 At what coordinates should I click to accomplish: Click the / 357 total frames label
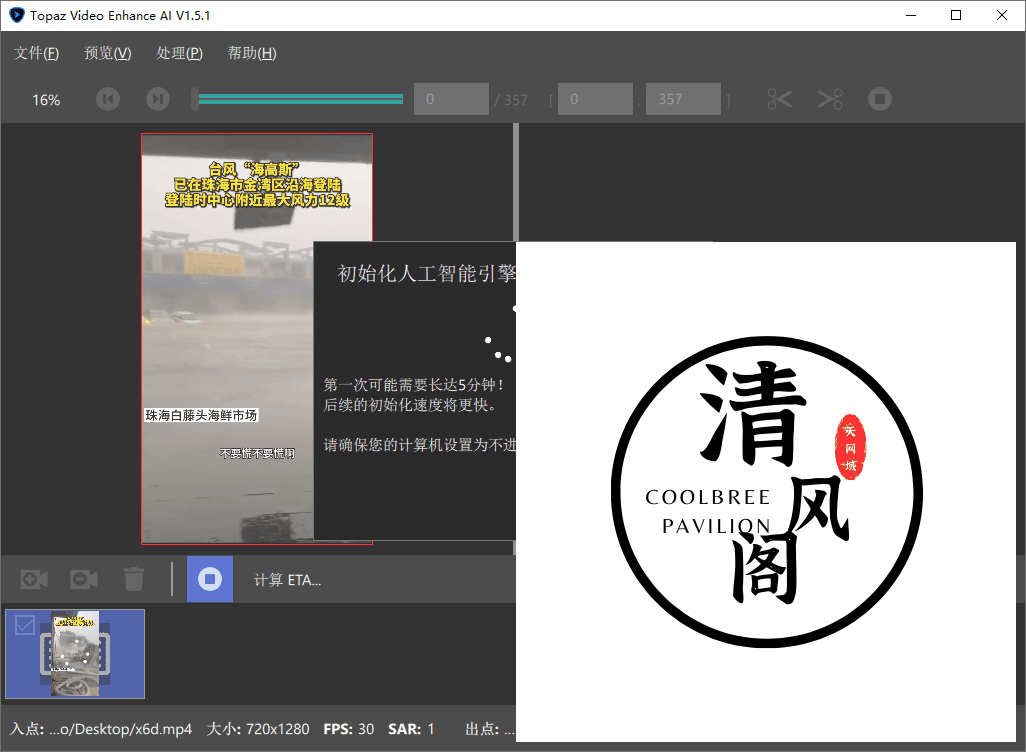coord(511,99)
